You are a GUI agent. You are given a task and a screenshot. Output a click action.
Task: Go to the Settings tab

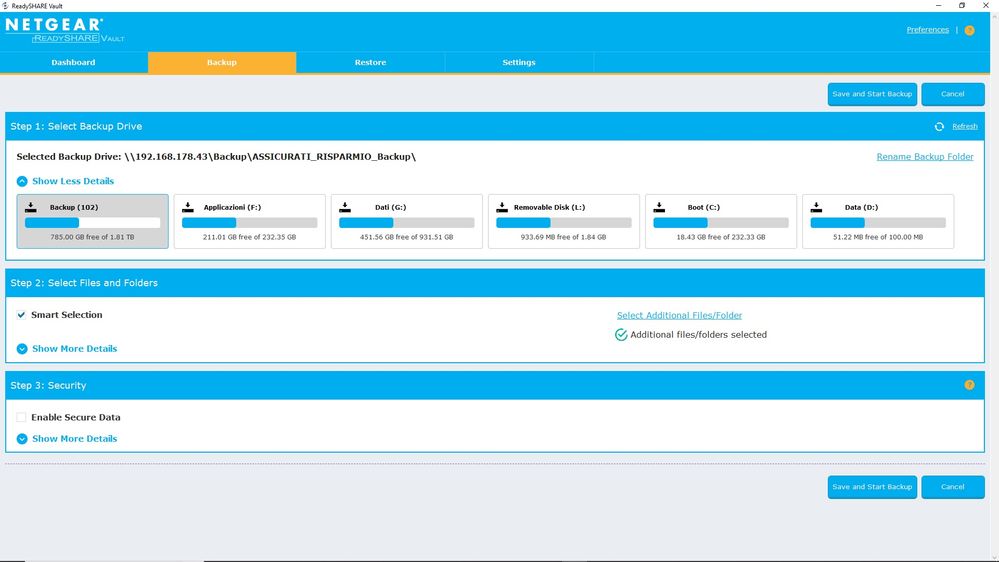click(x=519, y=62)
